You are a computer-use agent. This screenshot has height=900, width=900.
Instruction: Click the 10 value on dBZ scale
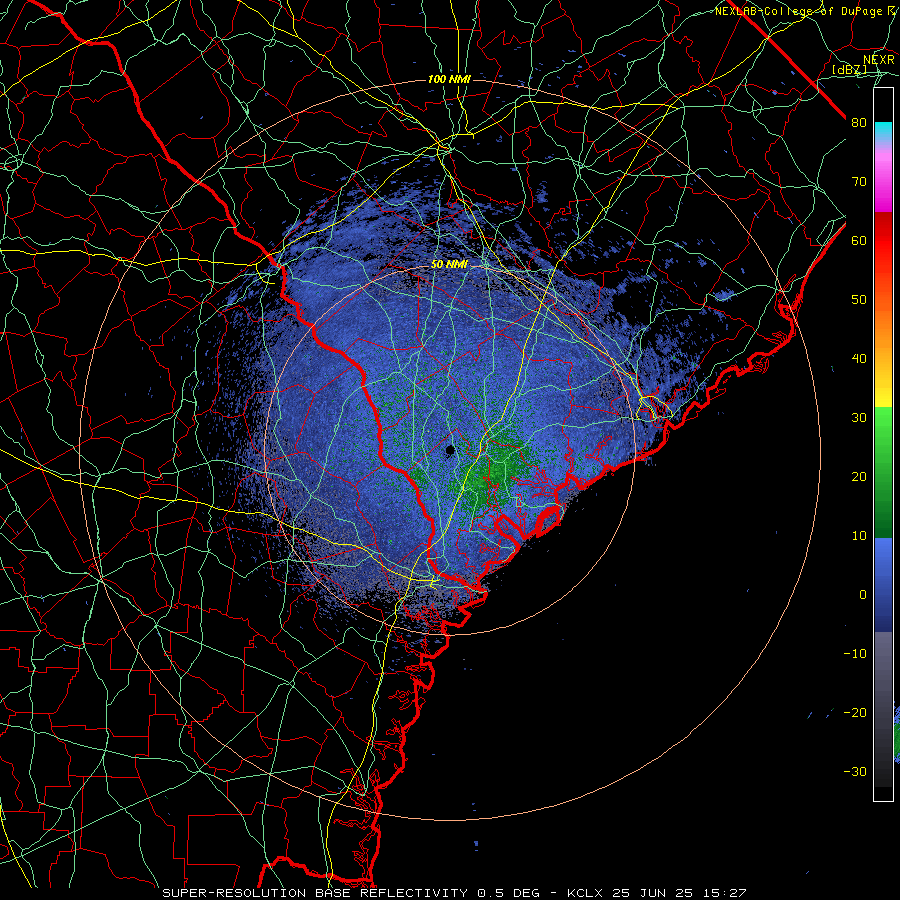(859, 536)
